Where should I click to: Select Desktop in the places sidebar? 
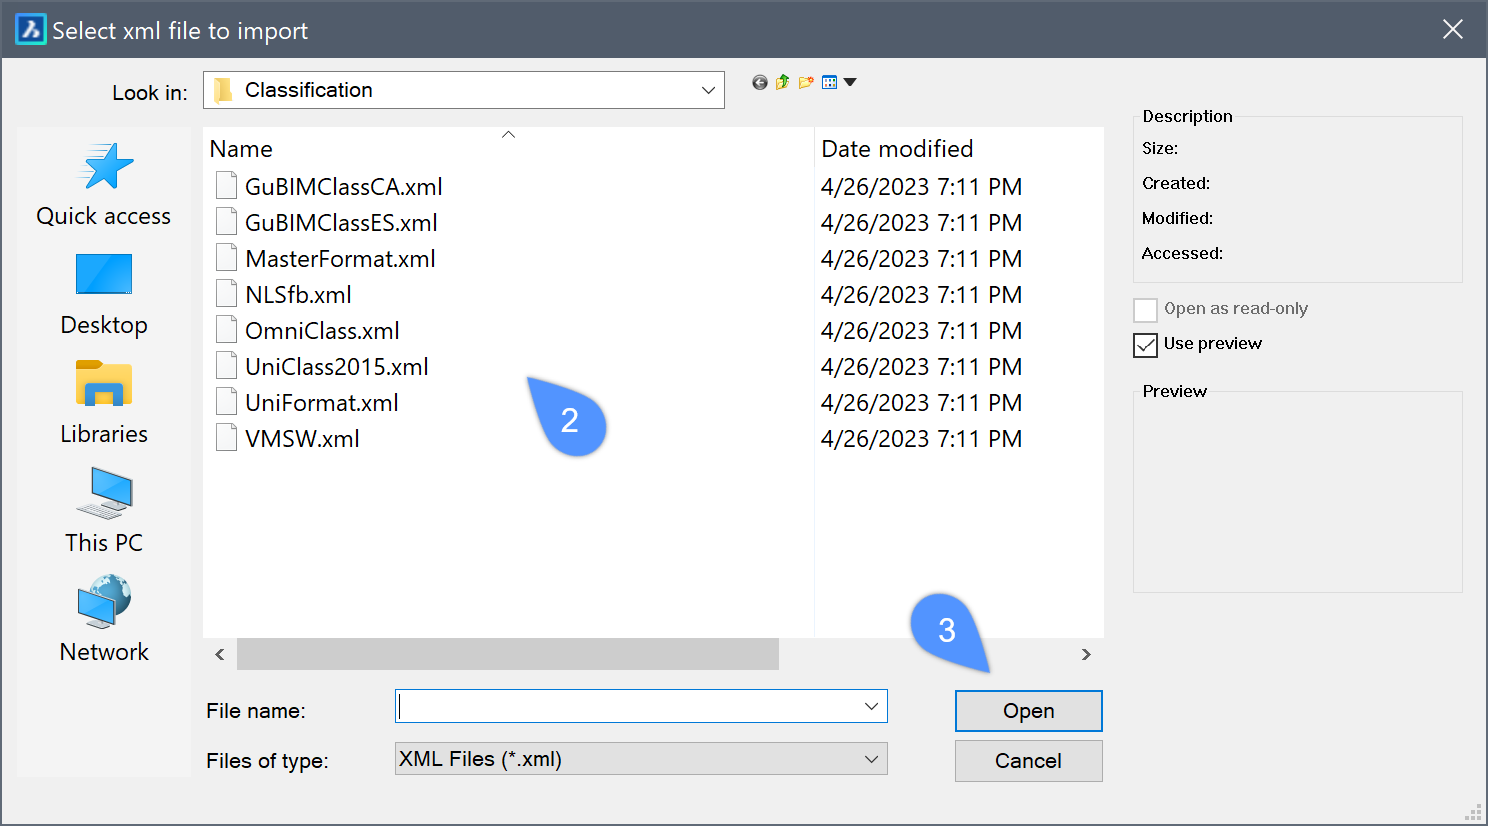point(104,294)
